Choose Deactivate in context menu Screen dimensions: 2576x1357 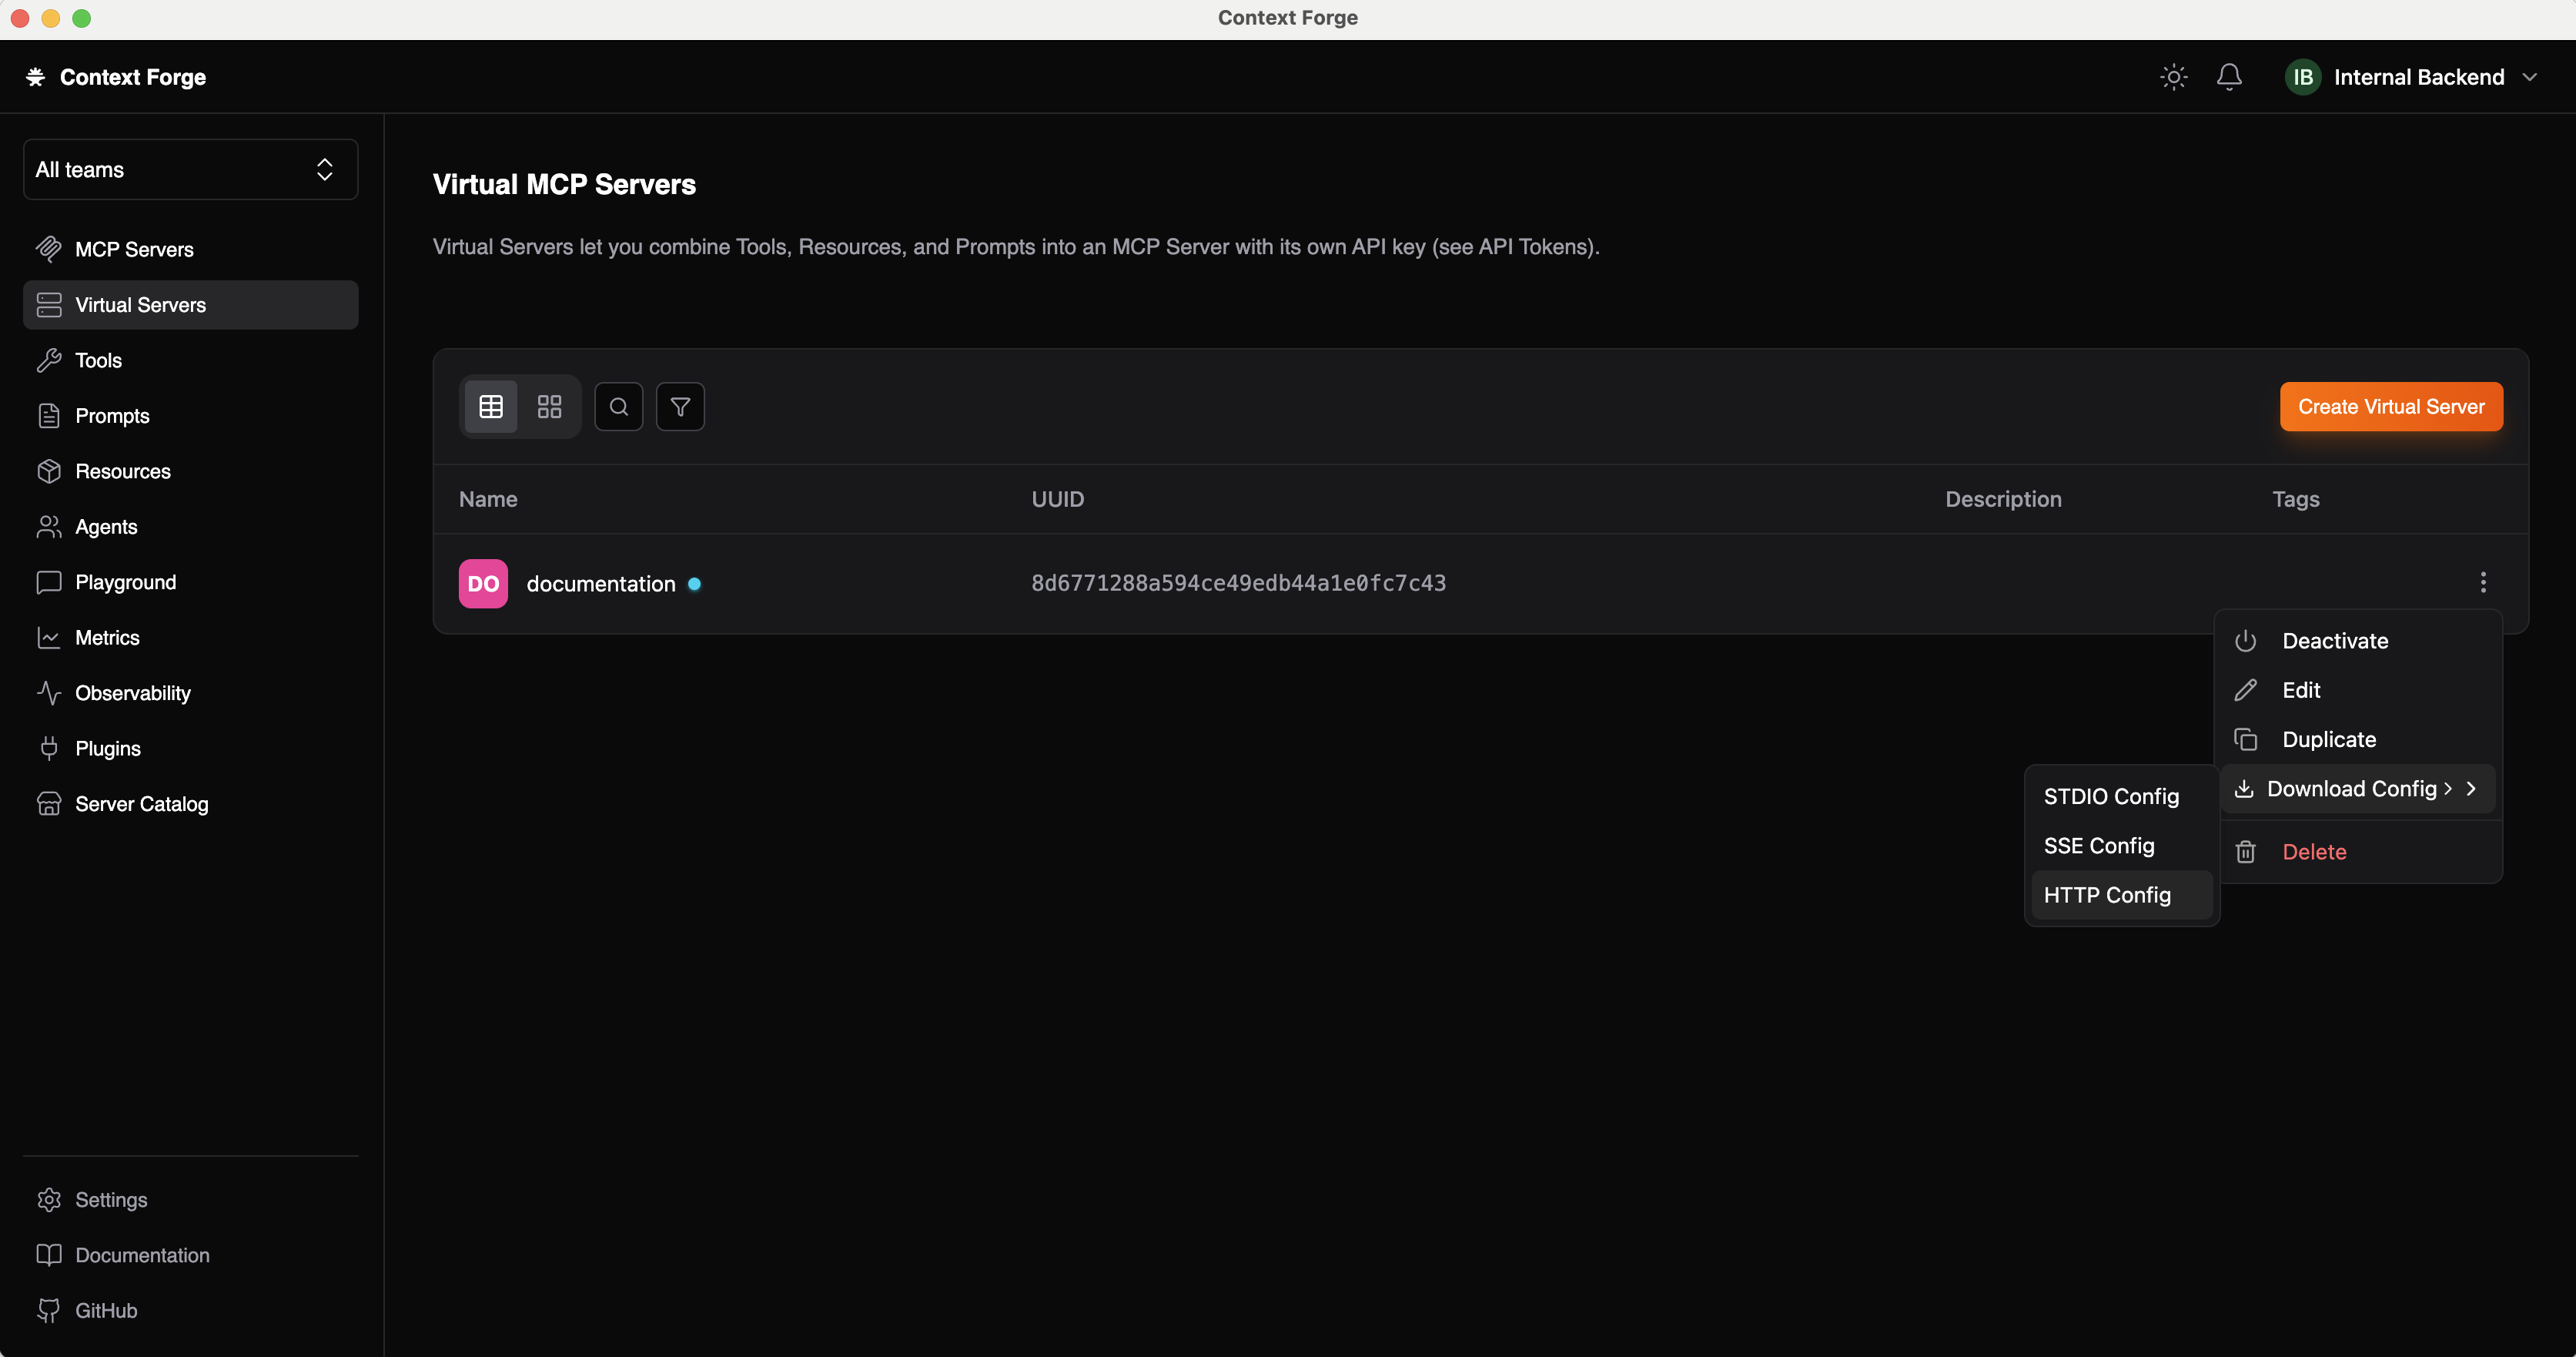[2334, 641]
